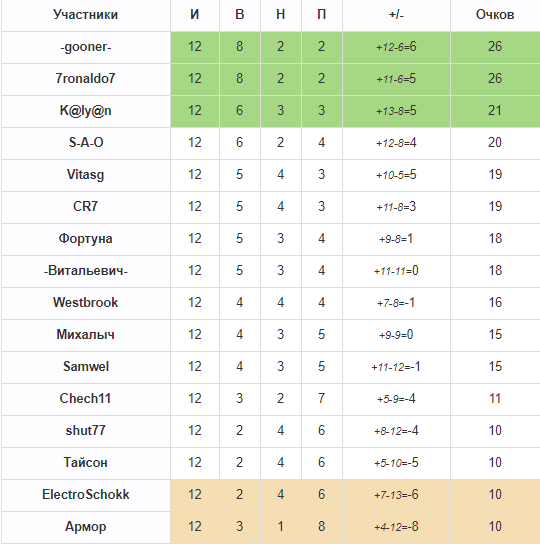Open the CR7 participant entry
The height and width of the screenshot is (546, 540).
[x=86, y=206]
